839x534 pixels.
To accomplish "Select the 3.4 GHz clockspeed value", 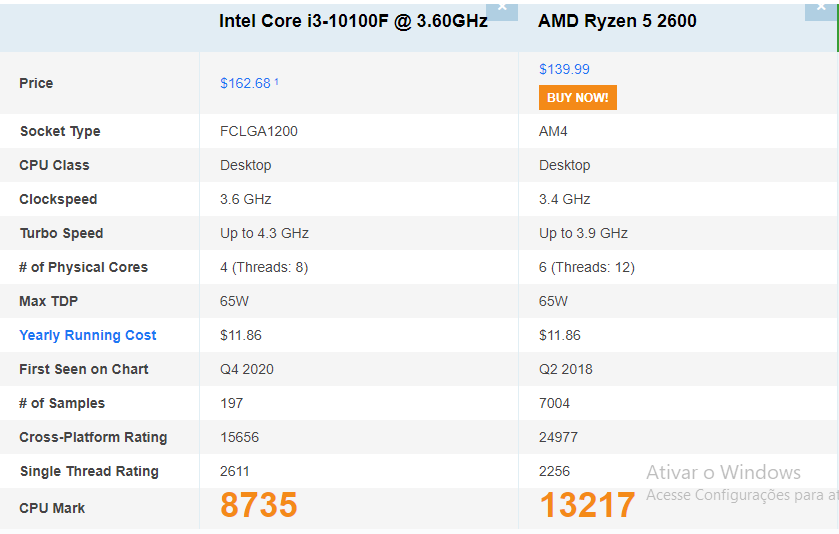I will [x=565, y=199].
